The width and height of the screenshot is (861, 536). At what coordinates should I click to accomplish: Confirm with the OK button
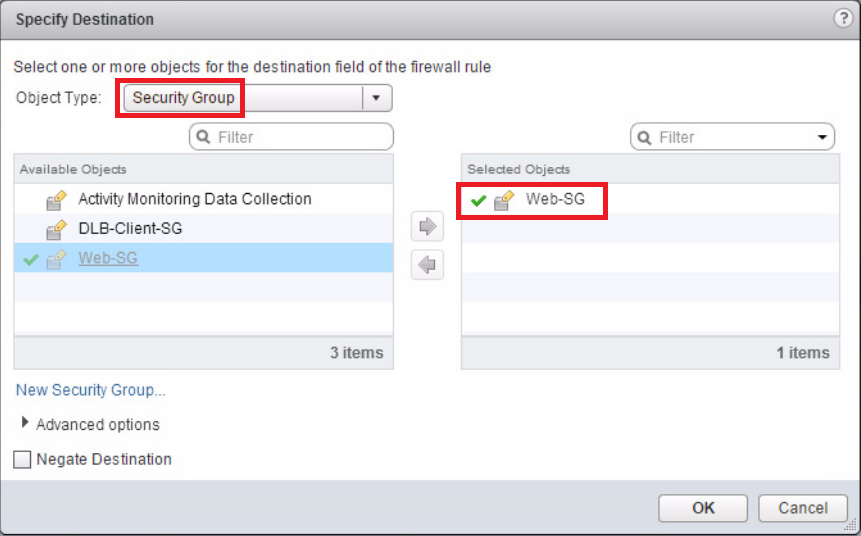(x=703, y=508)
